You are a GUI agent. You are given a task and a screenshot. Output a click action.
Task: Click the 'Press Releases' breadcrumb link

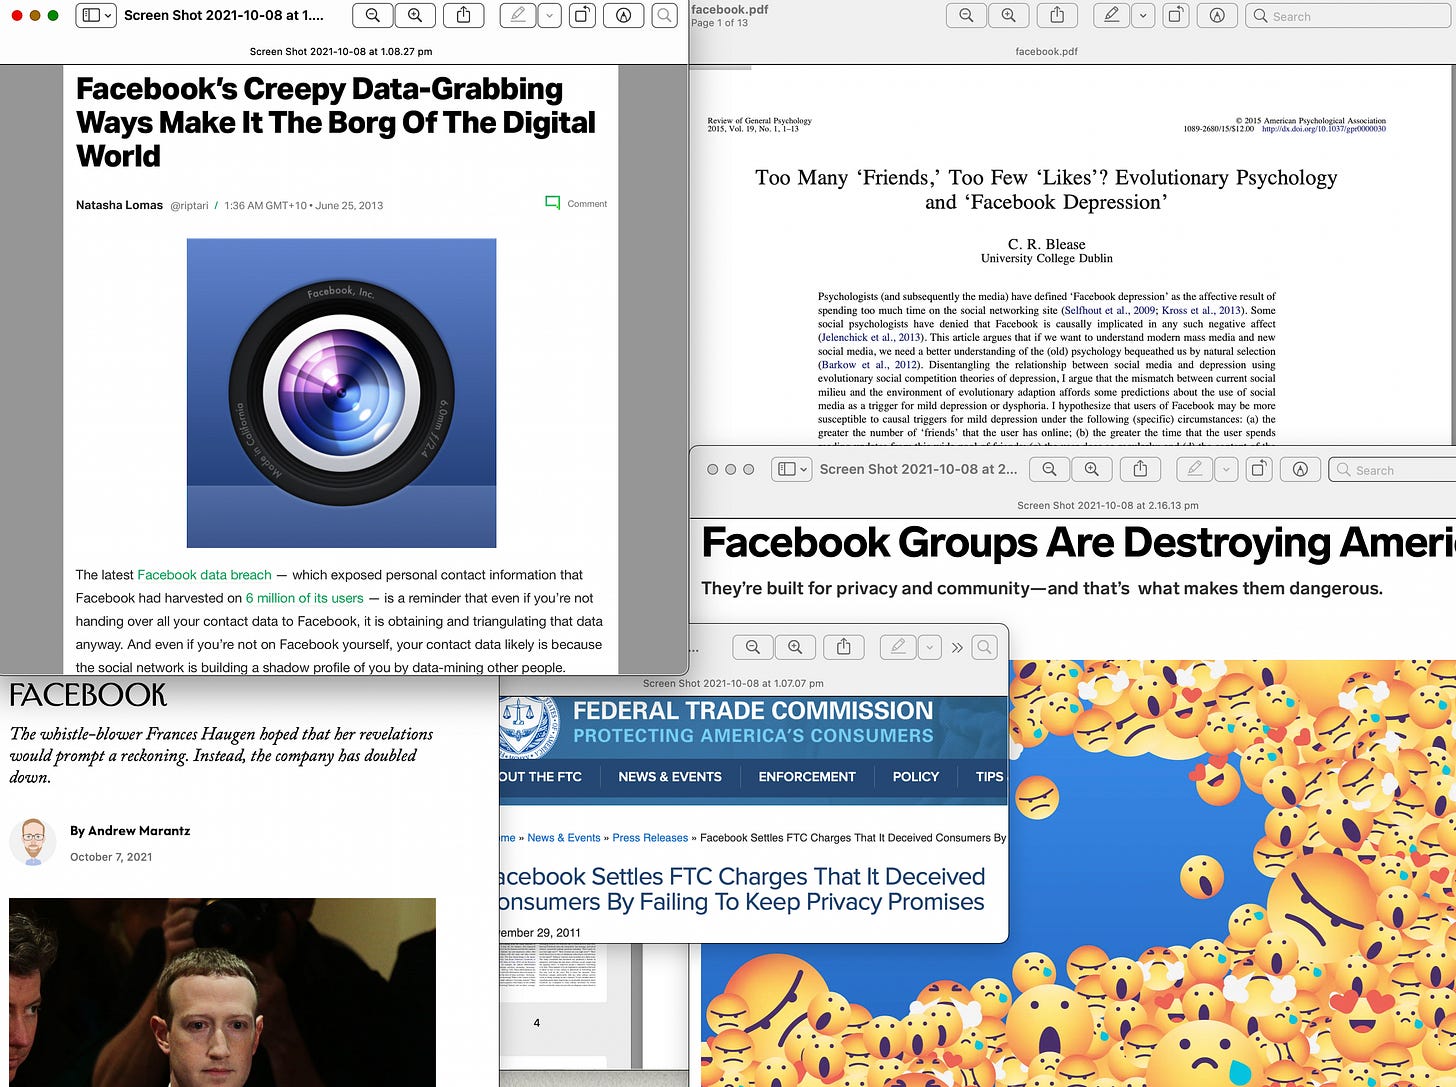coord(650,838)
